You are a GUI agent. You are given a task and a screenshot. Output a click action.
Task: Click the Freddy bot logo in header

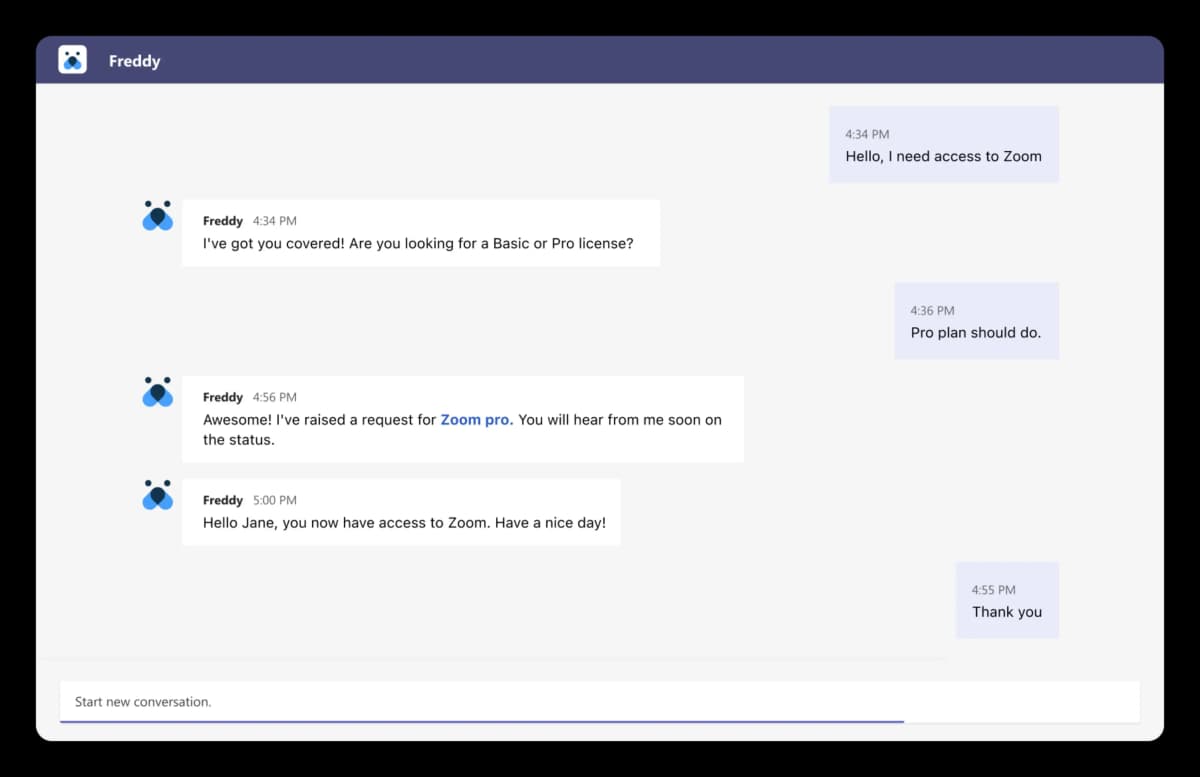click(72, 60)
